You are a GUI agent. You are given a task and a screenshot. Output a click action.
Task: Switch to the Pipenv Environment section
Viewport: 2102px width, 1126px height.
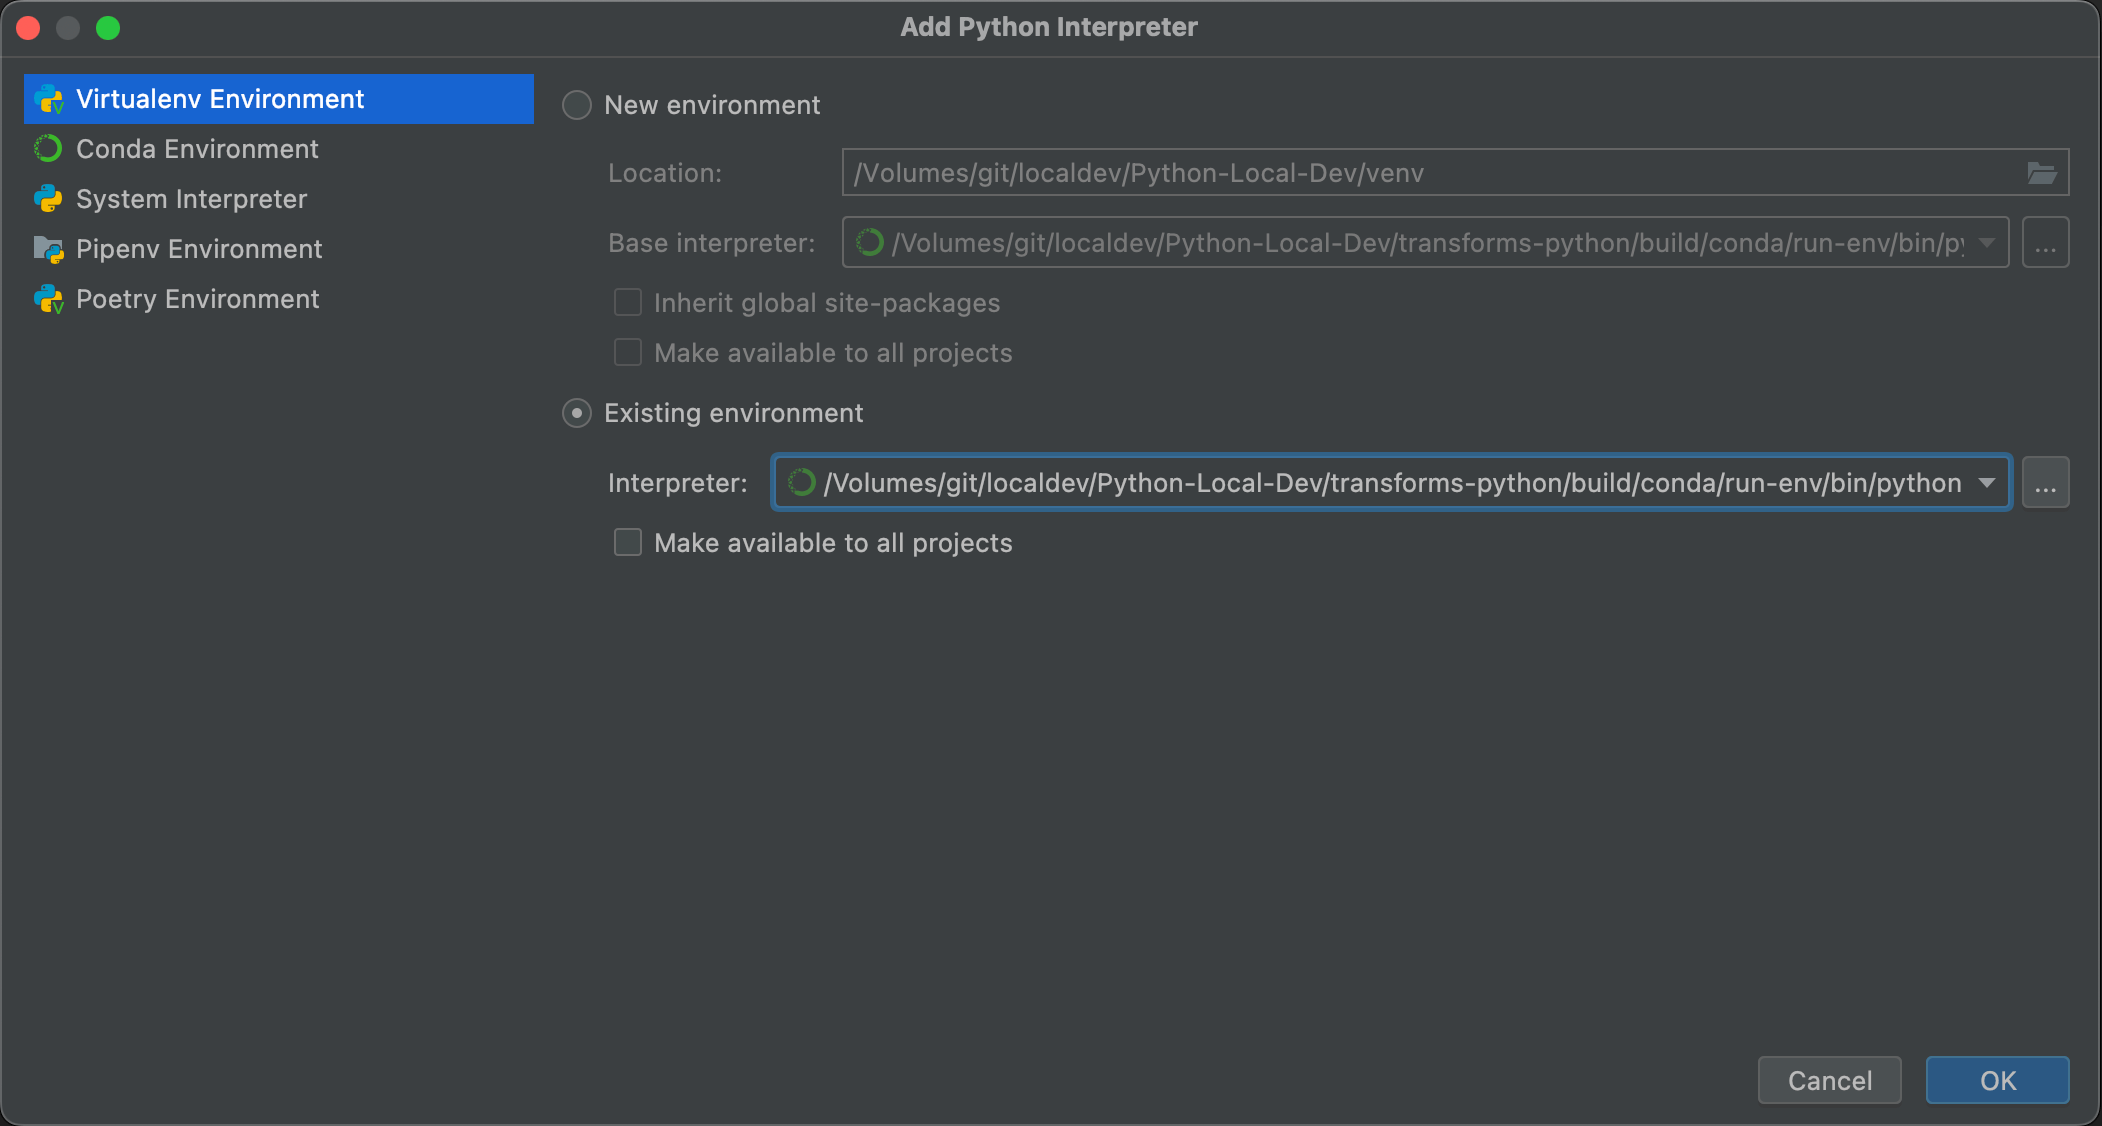pos(199,248)
